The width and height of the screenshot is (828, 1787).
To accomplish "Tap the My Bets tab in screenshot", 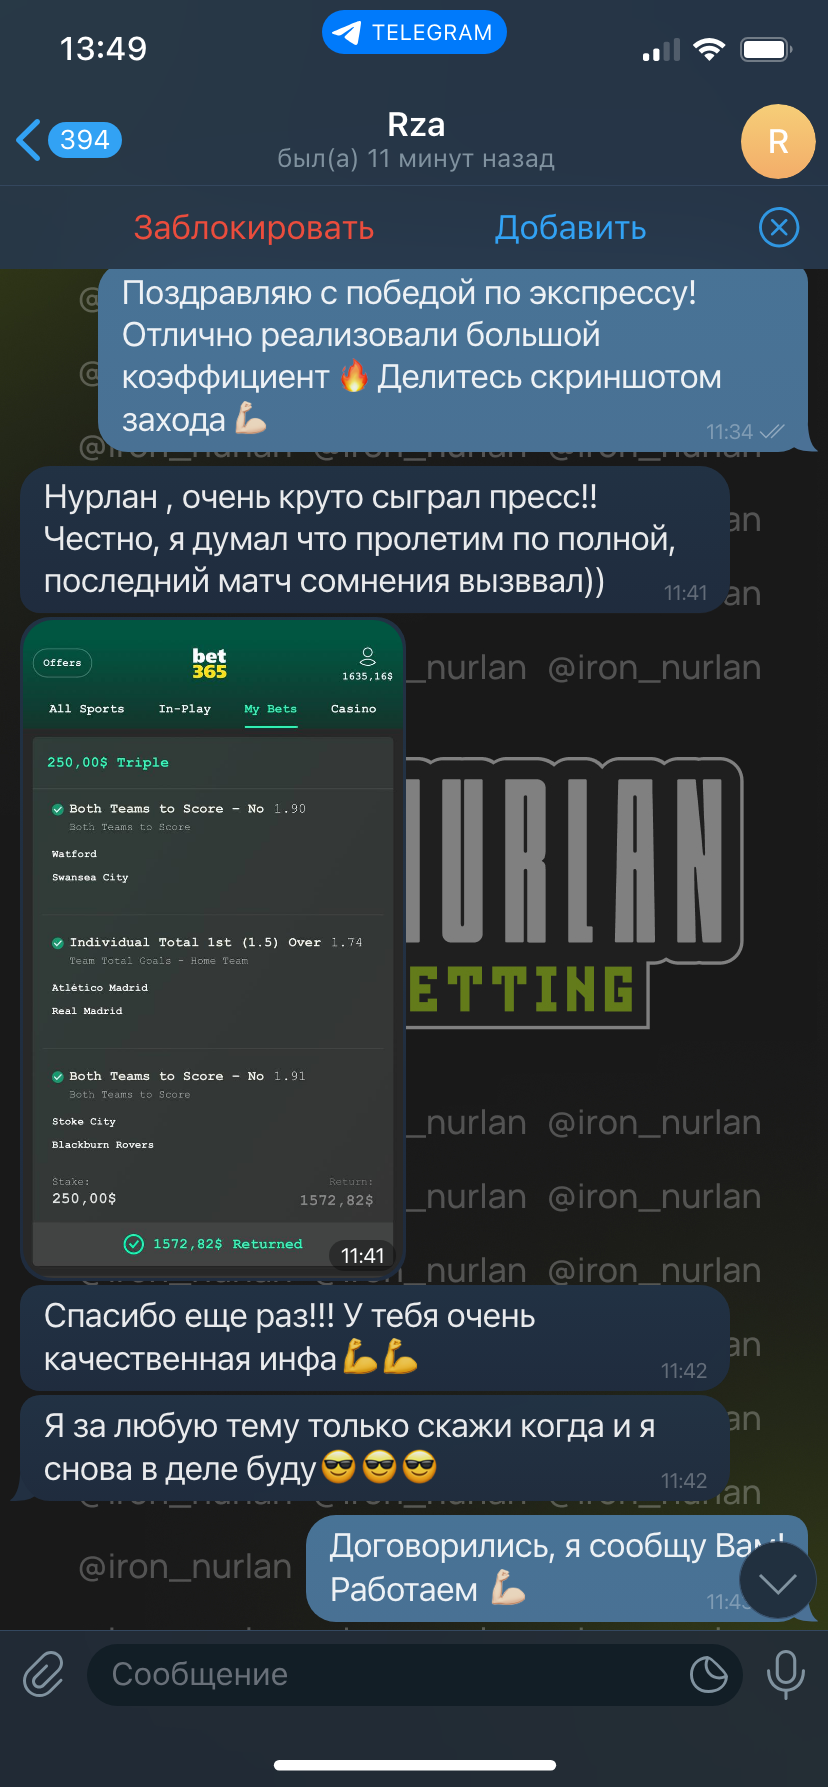I will pos(271,709).
